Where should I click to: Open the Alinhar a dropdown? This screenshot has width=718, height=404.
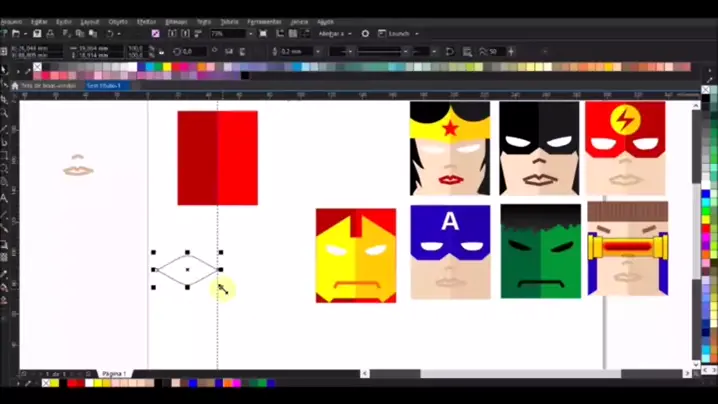[335, 34]
